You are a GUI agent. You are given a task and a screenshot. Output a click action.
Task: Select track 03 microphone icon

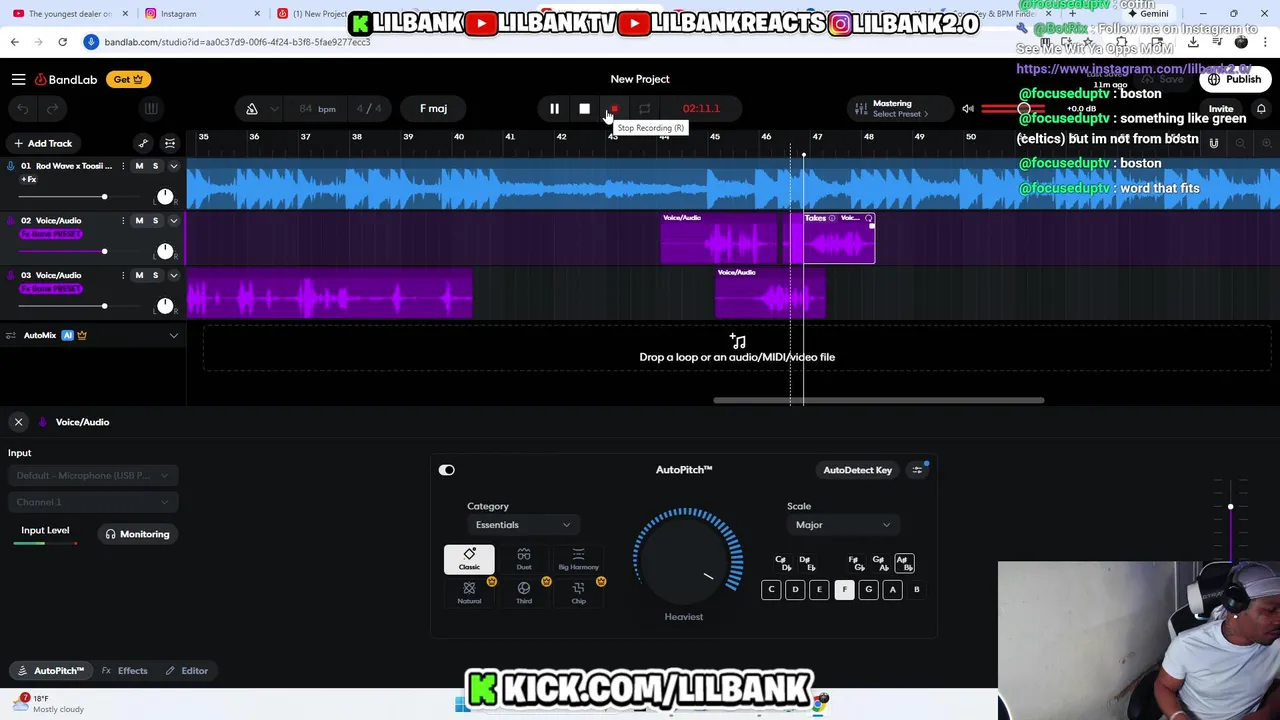[11, 275]
